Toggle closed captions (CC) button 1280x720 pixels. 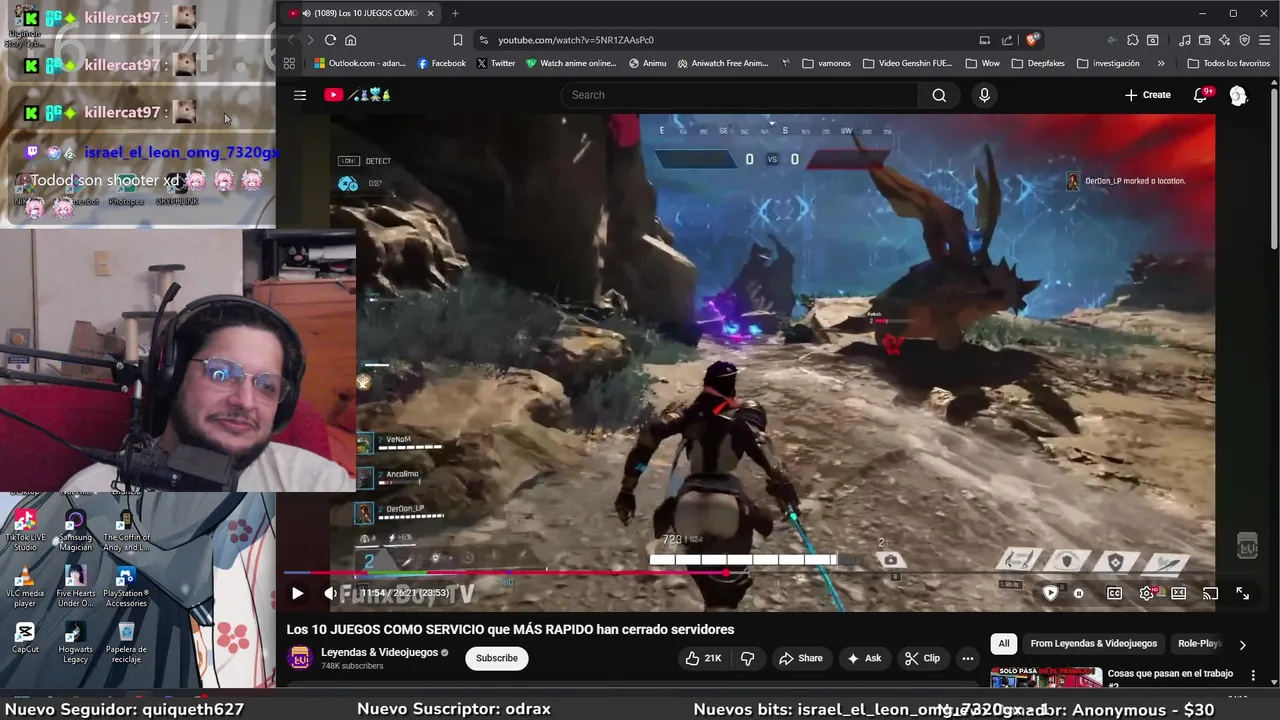click(x=1114, y=593)
